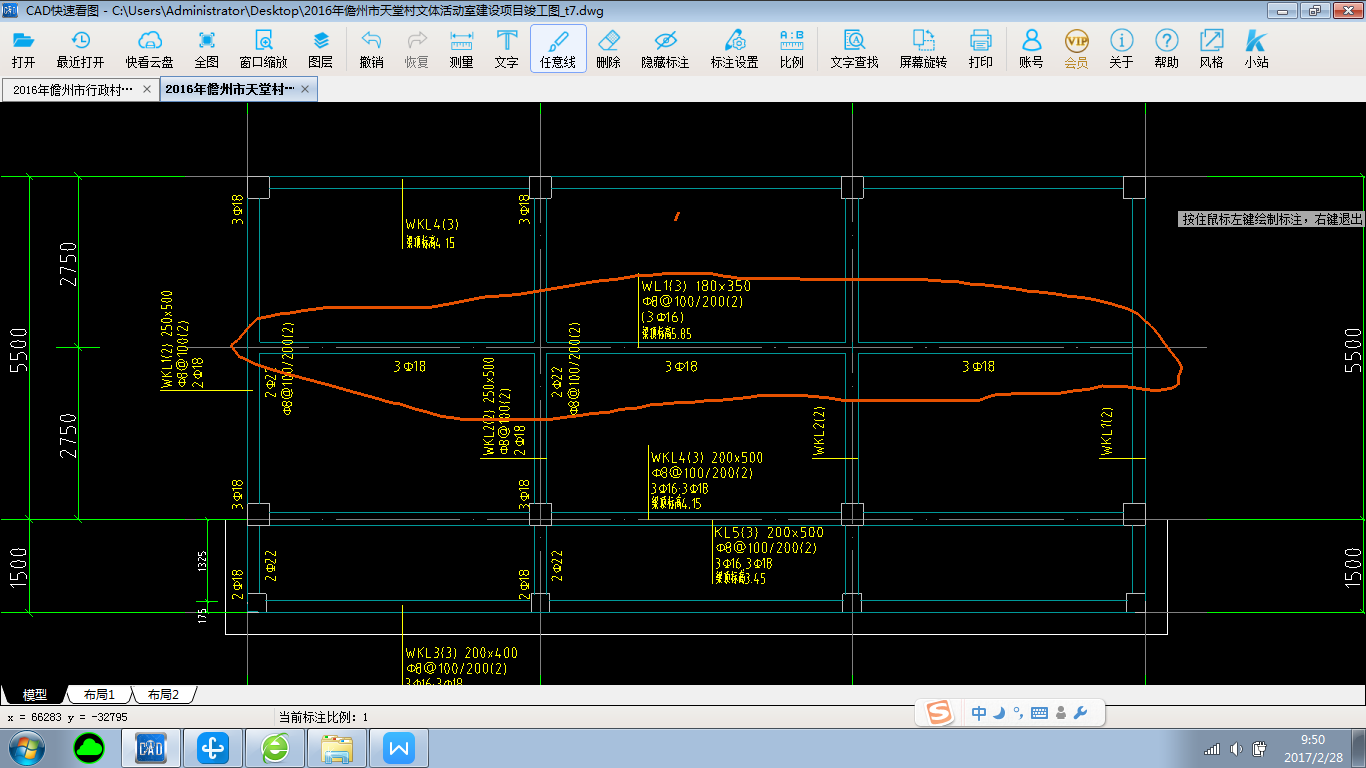Switch to the 布局2 layout tab
This screenshot has height=768, width=1366.
pyautogui.click(x=163, y=694)
